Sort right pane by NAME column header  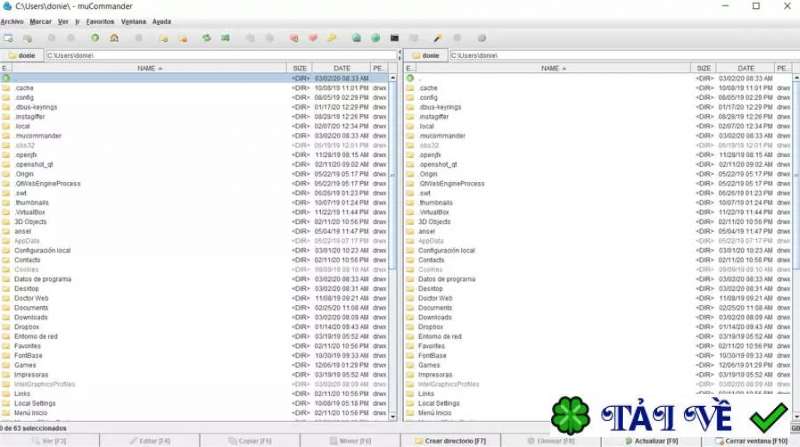554,68
